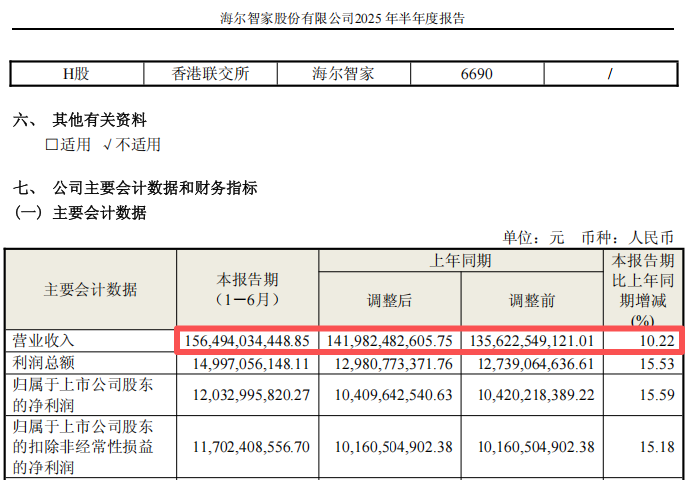Select the 本报告期比上年同期增减(%) header
The width and height of the screenshot is (690, 480).
(x=643, y=289)
